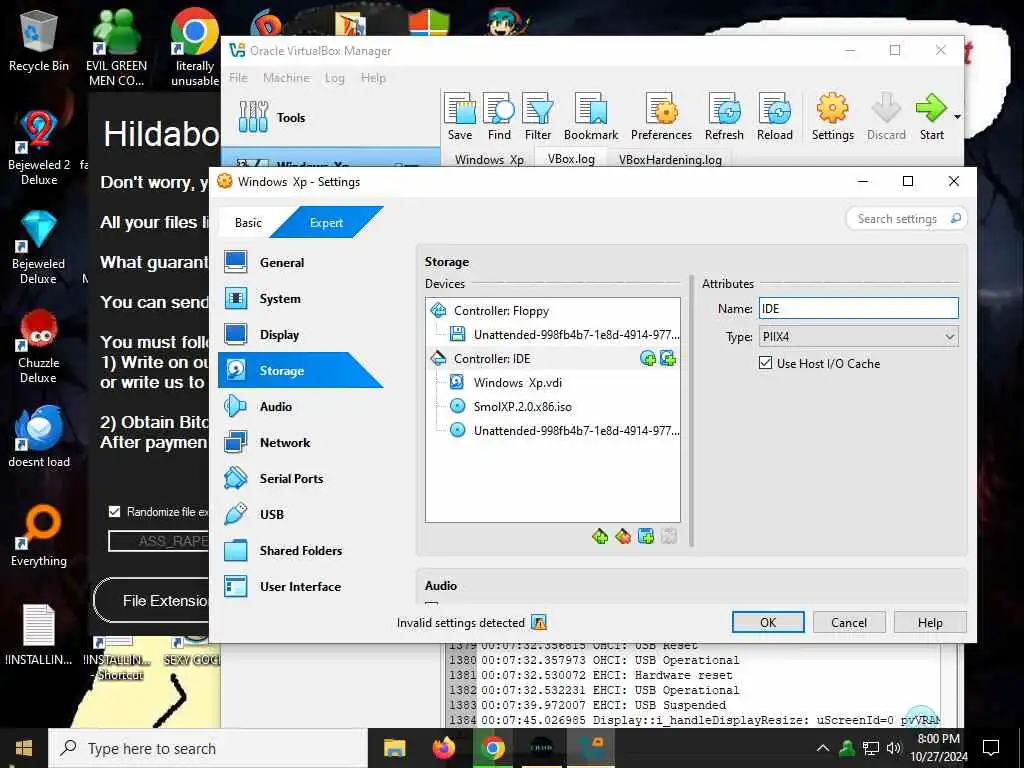Click the Find toolbar icon
Viewport: 1024px width, 768px height.
tap(499, 116)
